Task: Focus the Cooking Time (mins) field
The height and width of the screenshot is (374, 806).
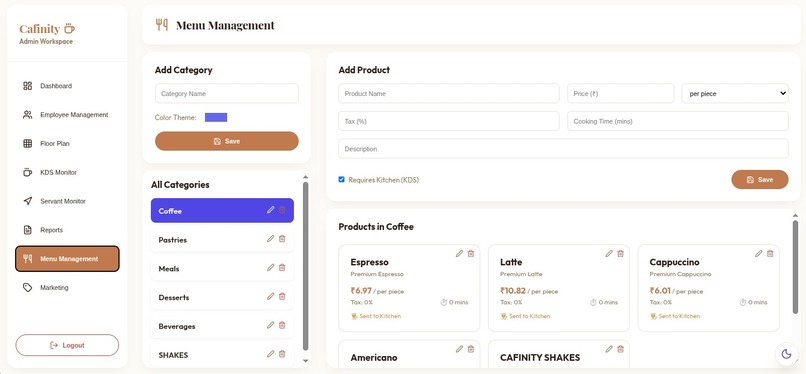Action: click(x=678, y=121)
